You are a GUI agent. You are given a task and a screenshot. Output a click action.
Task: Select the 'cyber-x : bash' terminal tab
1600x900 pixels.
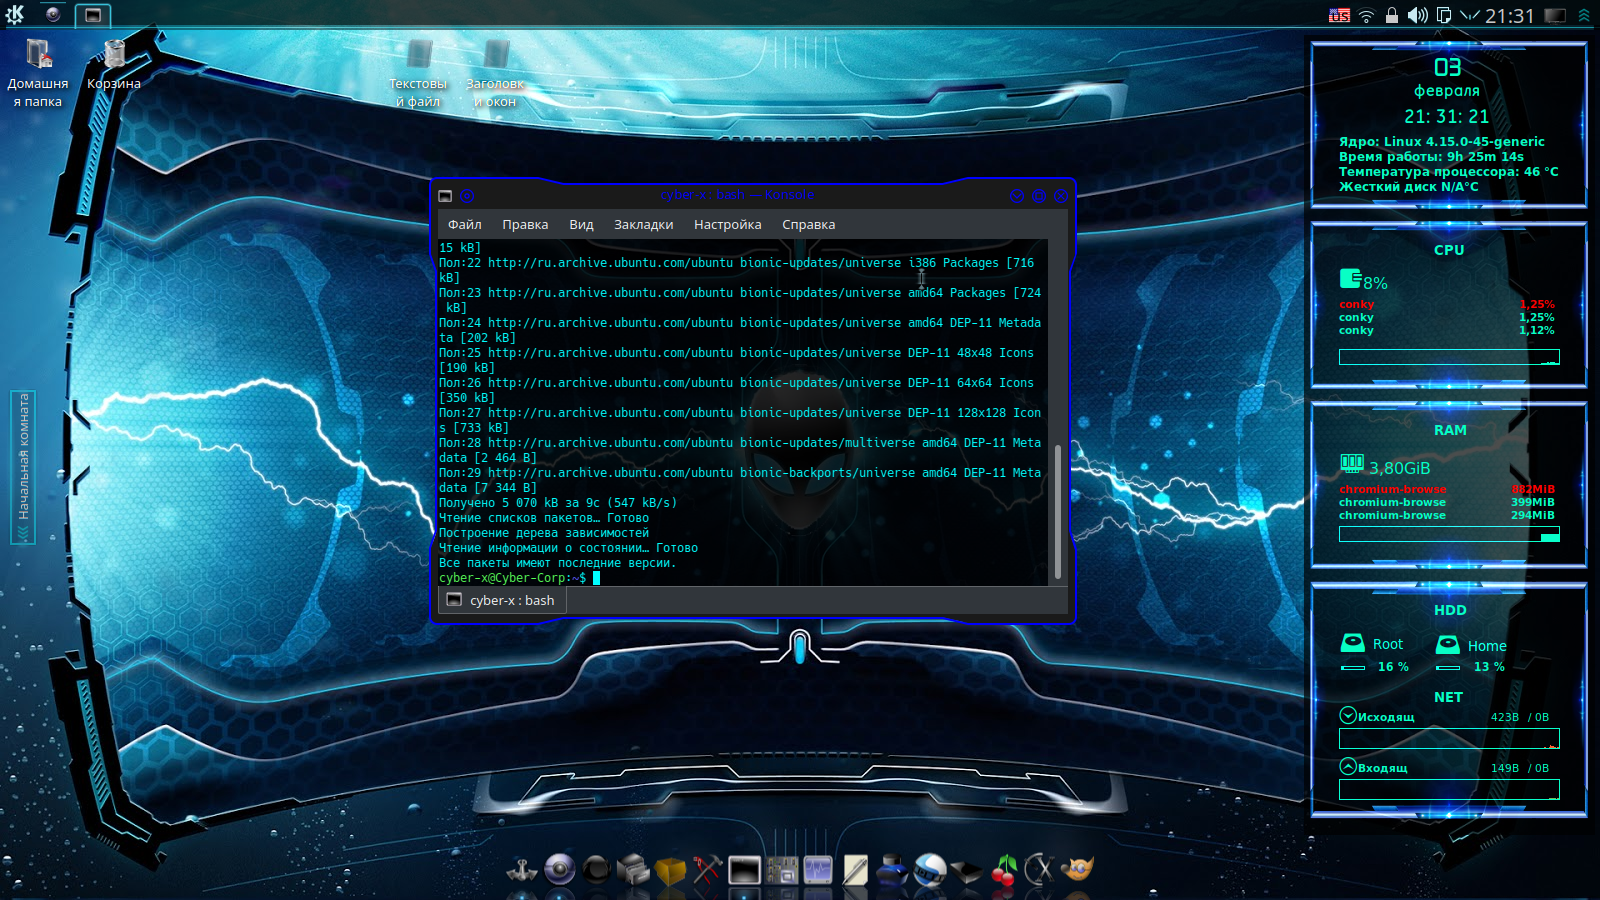[502, 600]
